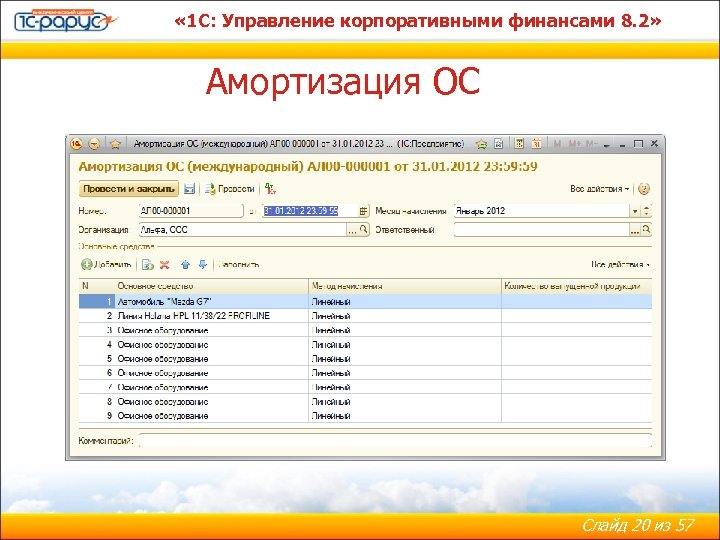This screenshot has width=720, height=540.
Task: Click the Январь 2012 month field
Action: click(x=542, y=211)
